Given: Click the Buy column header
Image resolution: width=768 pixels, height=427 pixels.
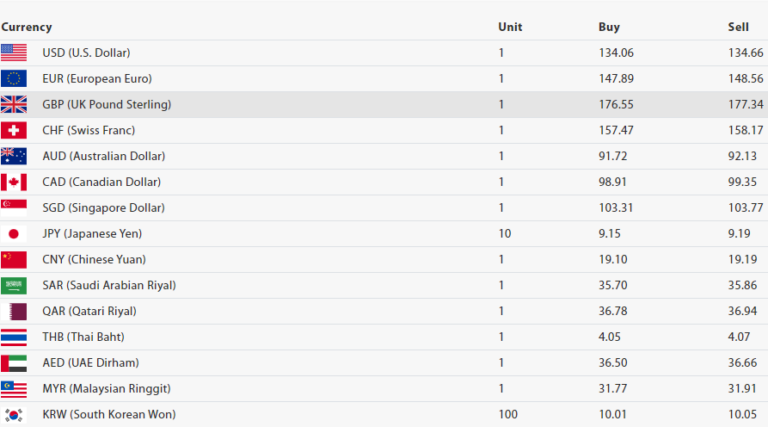Looking at the screenshot, I should [x=609, y=27].
